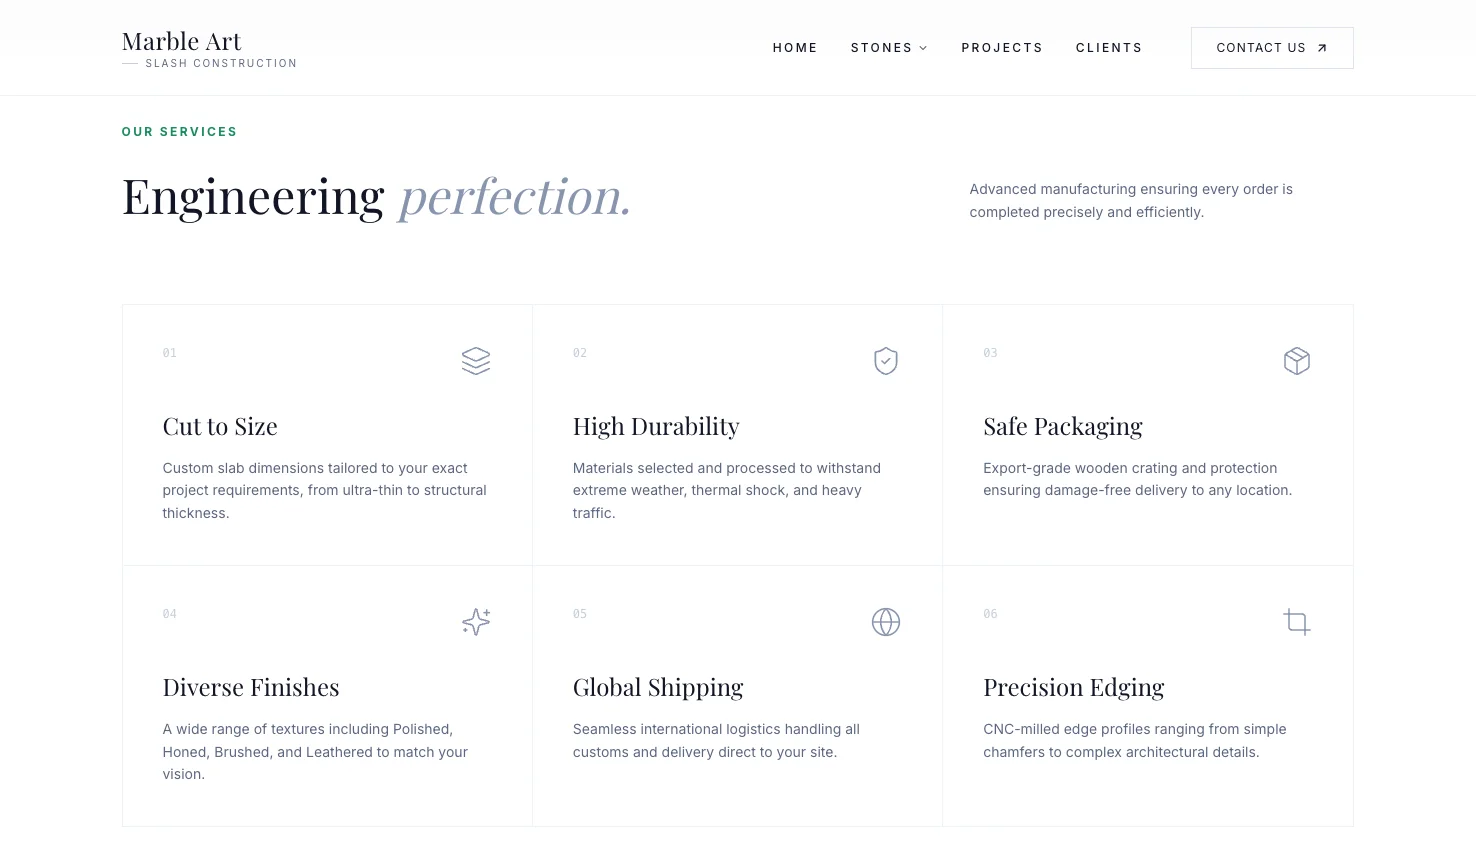Select the Diverse Finishes card title

[251, 688]
